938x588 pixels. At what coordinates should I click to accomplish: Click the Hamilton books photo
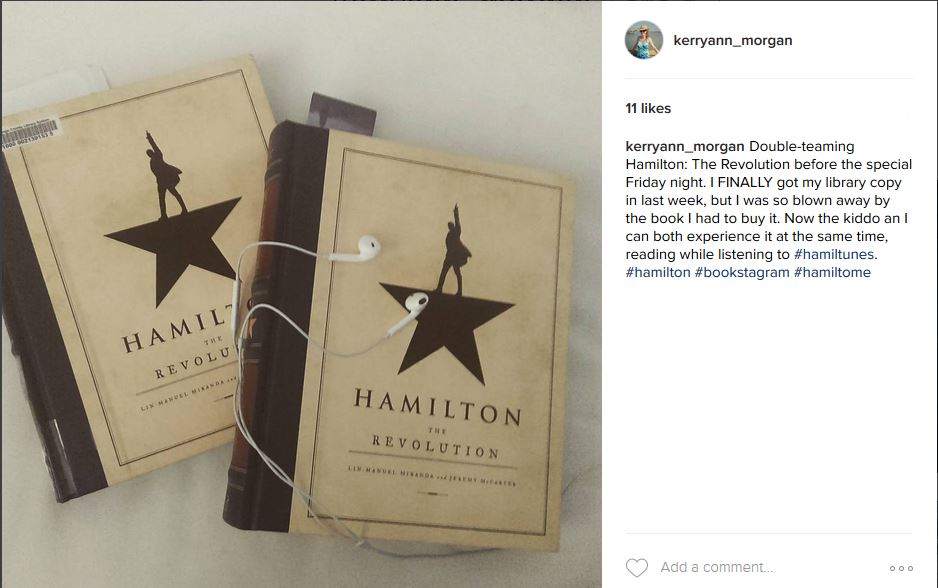coord(301,294)
